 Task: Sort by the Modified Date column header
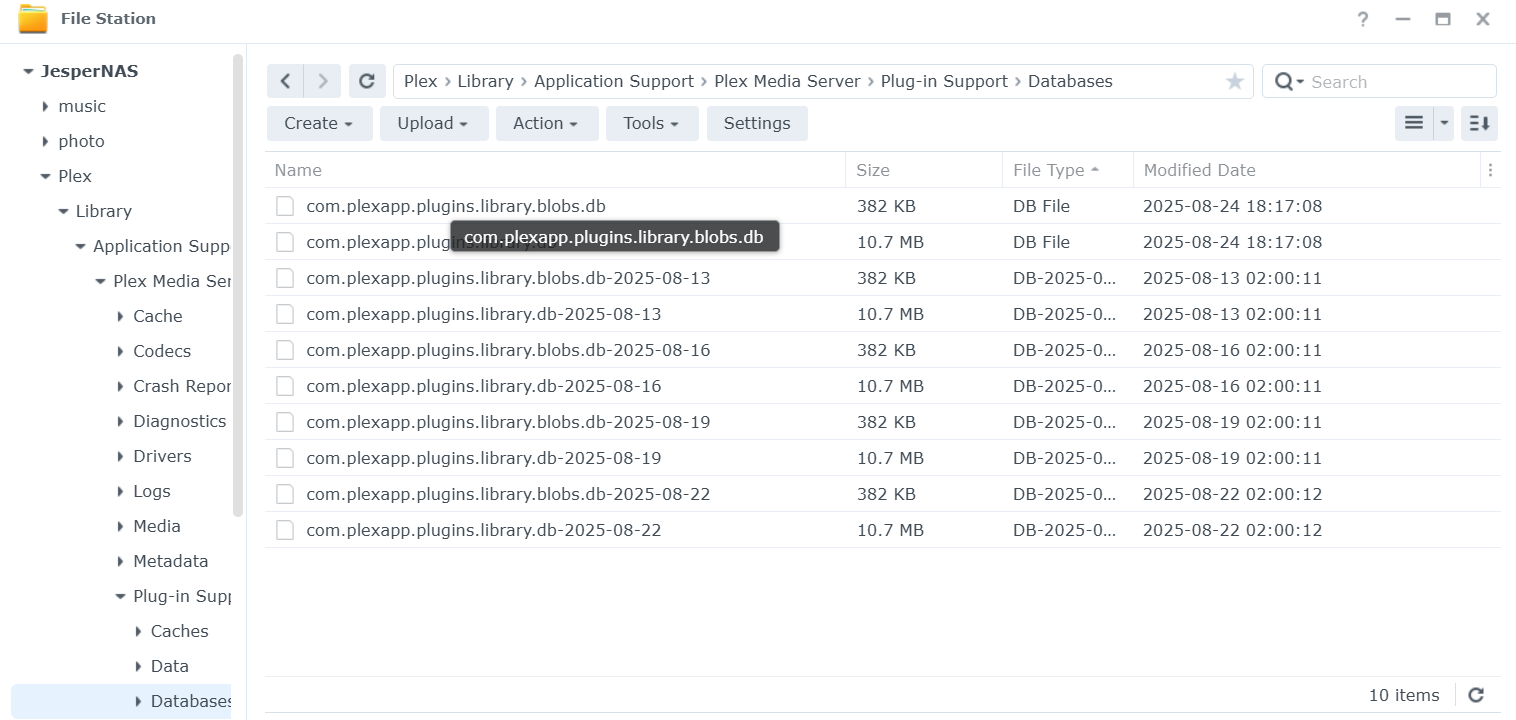point(1306,170)
